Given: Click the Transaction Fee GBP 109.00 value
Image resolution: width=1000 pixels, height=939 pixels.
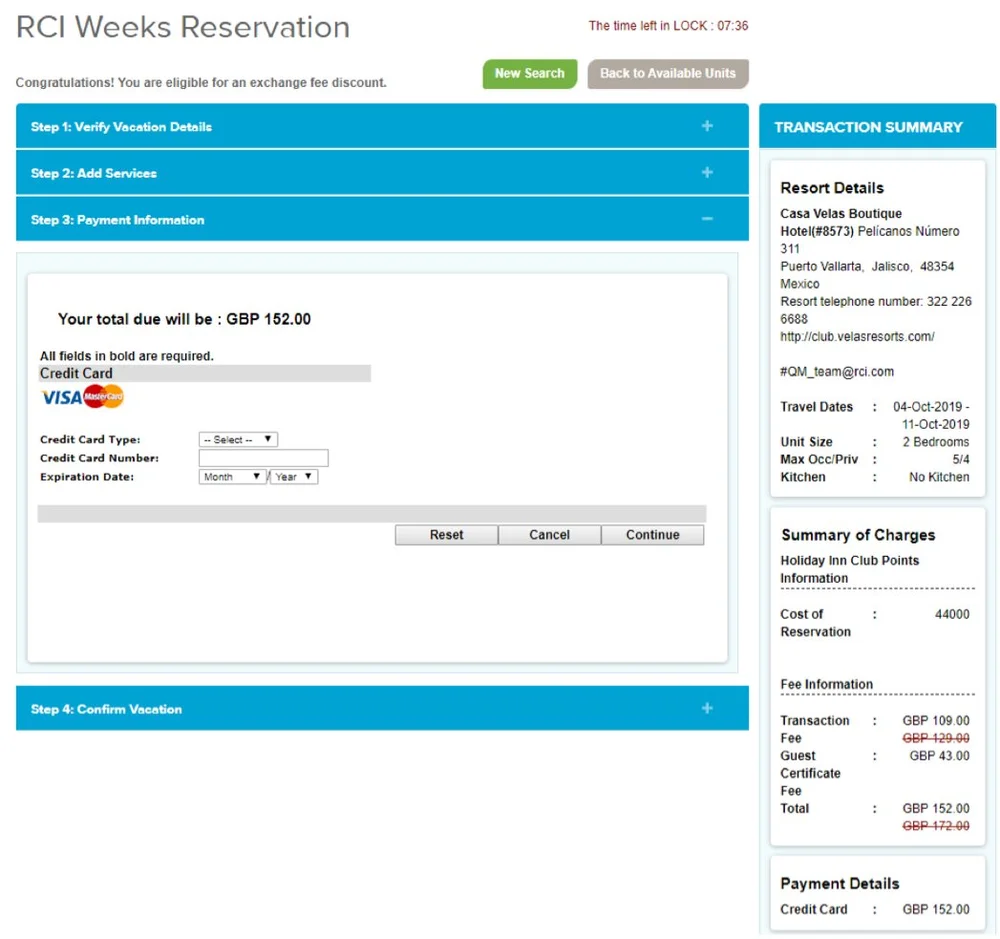Looking at the screenshot, I should click(936, 721).
